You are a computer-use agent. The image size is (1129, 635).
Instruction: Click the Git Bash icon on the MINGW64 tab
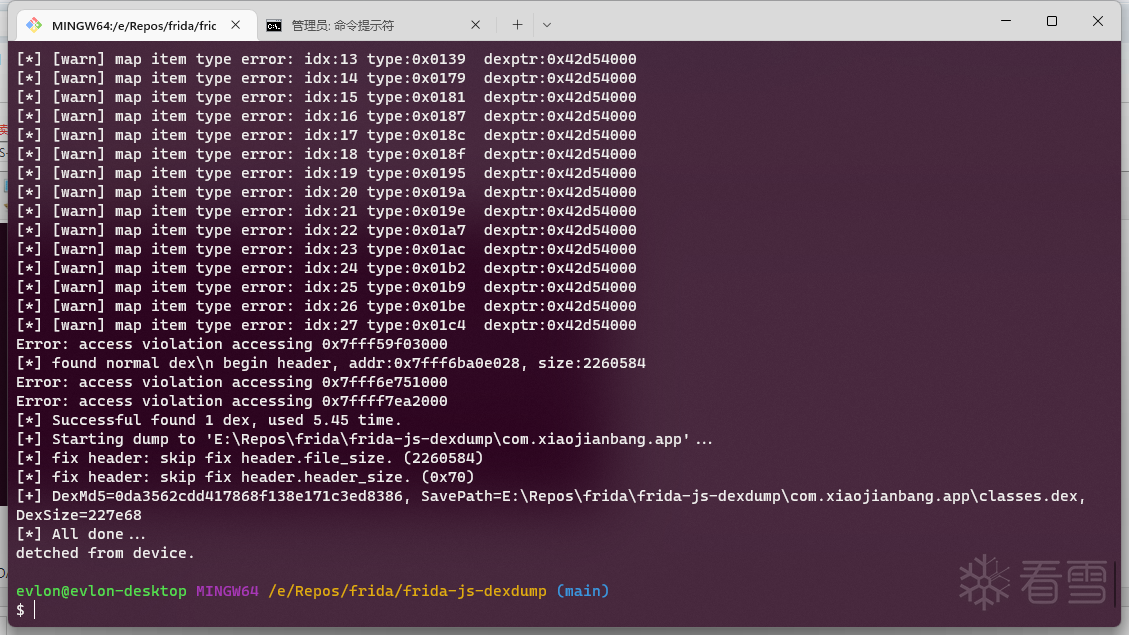34,25
